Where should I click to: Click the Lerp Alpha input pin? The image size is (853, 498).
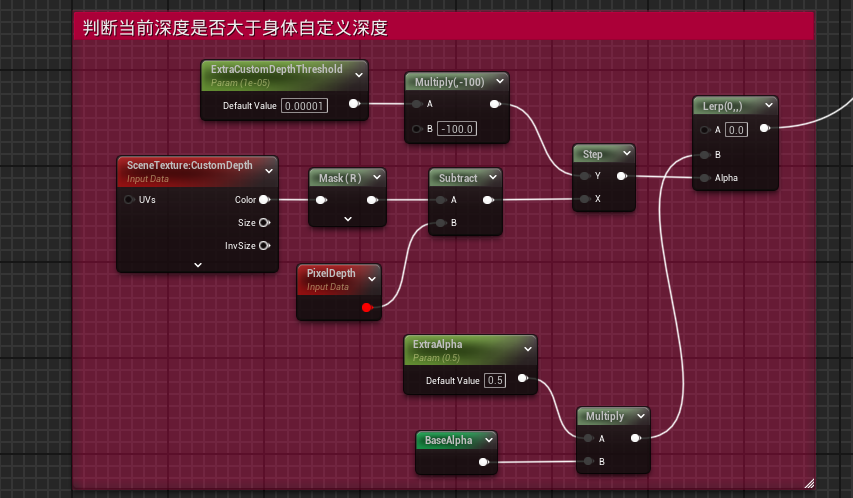[x=705, y=178]
